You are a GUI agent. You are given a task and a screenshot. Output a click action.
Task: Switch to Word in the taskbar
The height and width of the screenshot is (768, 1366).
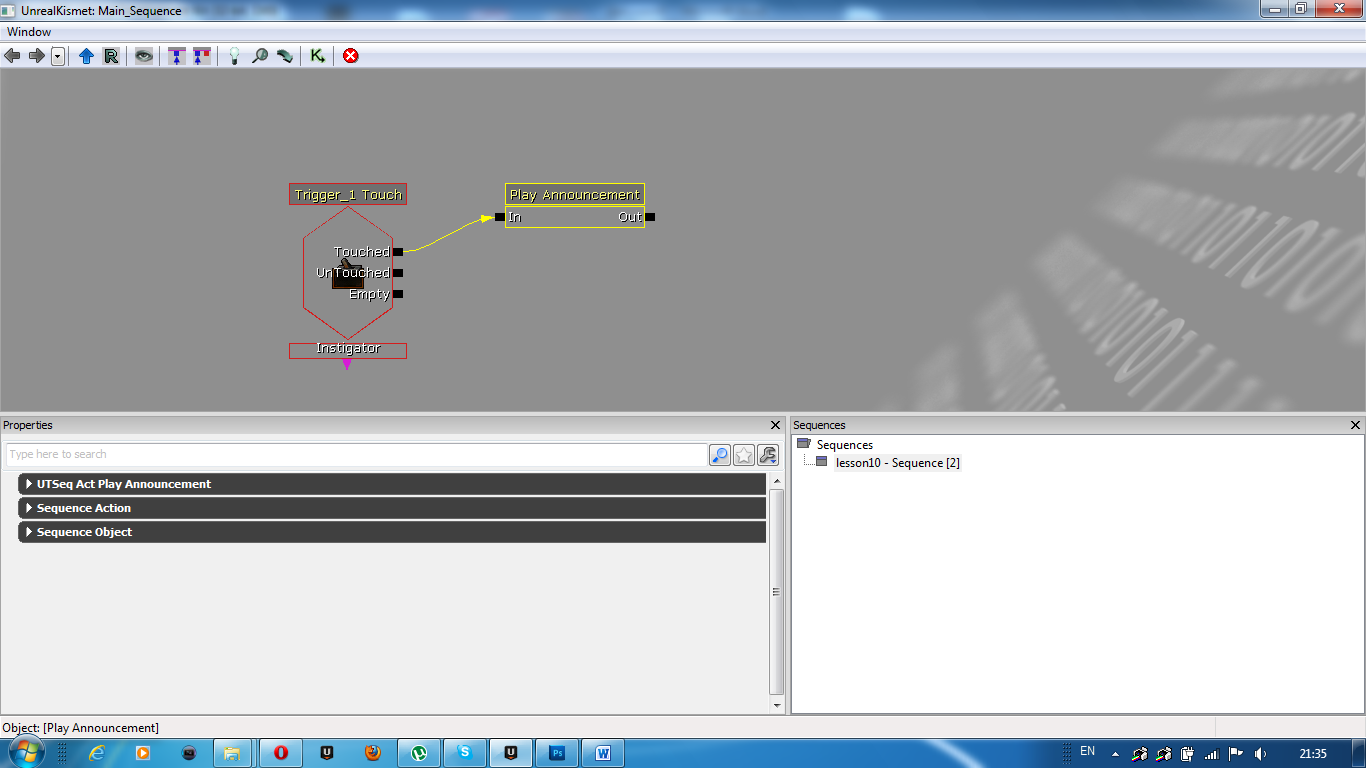603,753
